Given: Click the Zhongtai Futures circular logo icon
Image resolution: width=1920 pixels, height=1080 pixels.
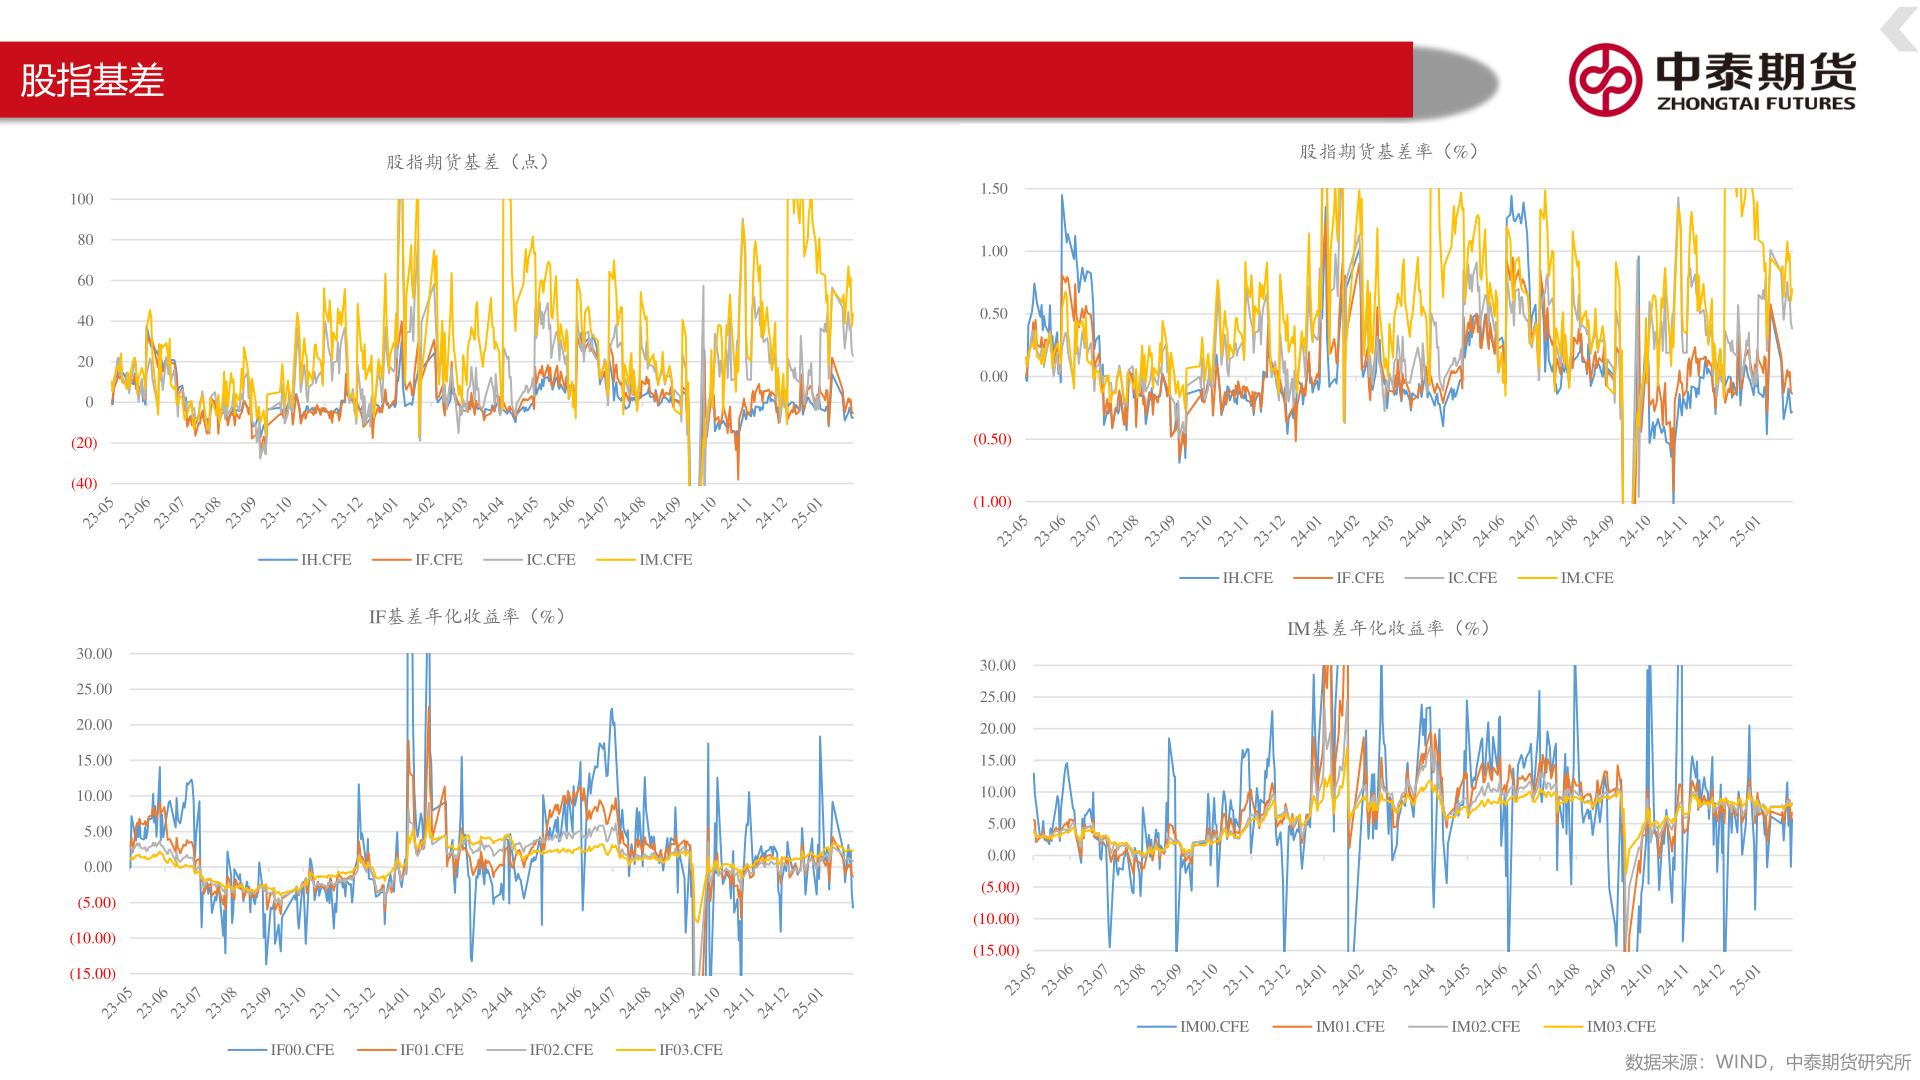Looking at the screenshot, I should (1604, 80).
